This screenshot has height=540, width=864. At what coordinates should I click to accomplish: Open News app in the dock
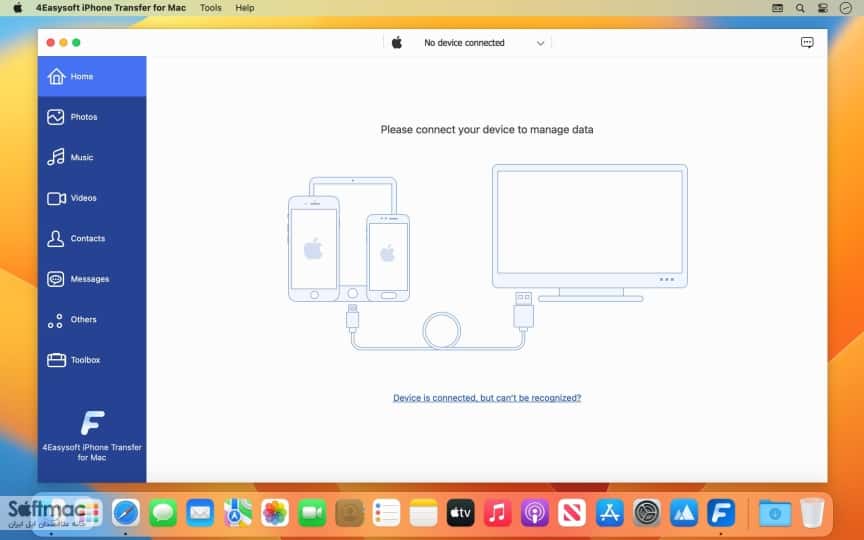(572, 513)
